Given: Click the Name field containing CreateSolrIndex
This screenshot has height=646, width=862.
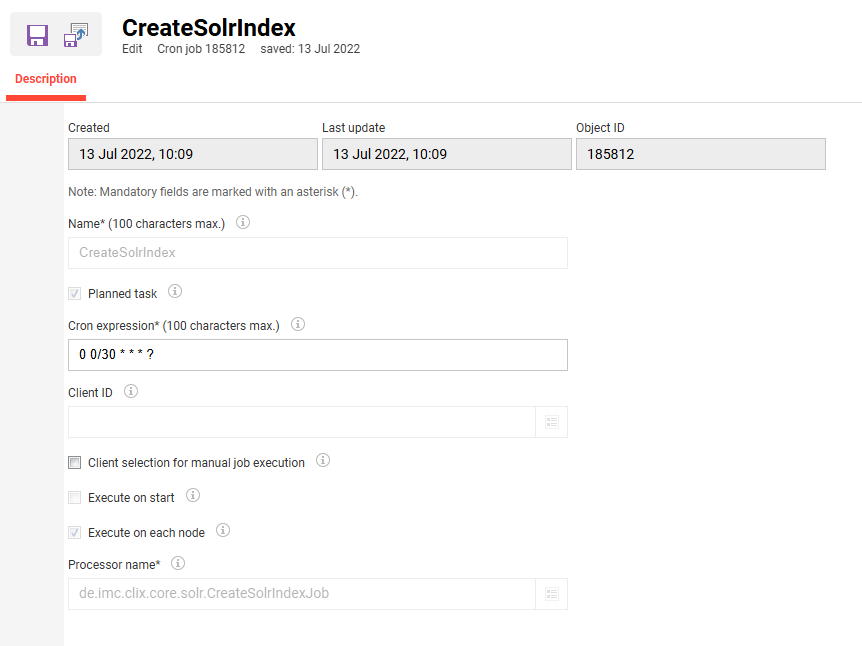Looking at the screenshot, I should click(x=318, y=253).
